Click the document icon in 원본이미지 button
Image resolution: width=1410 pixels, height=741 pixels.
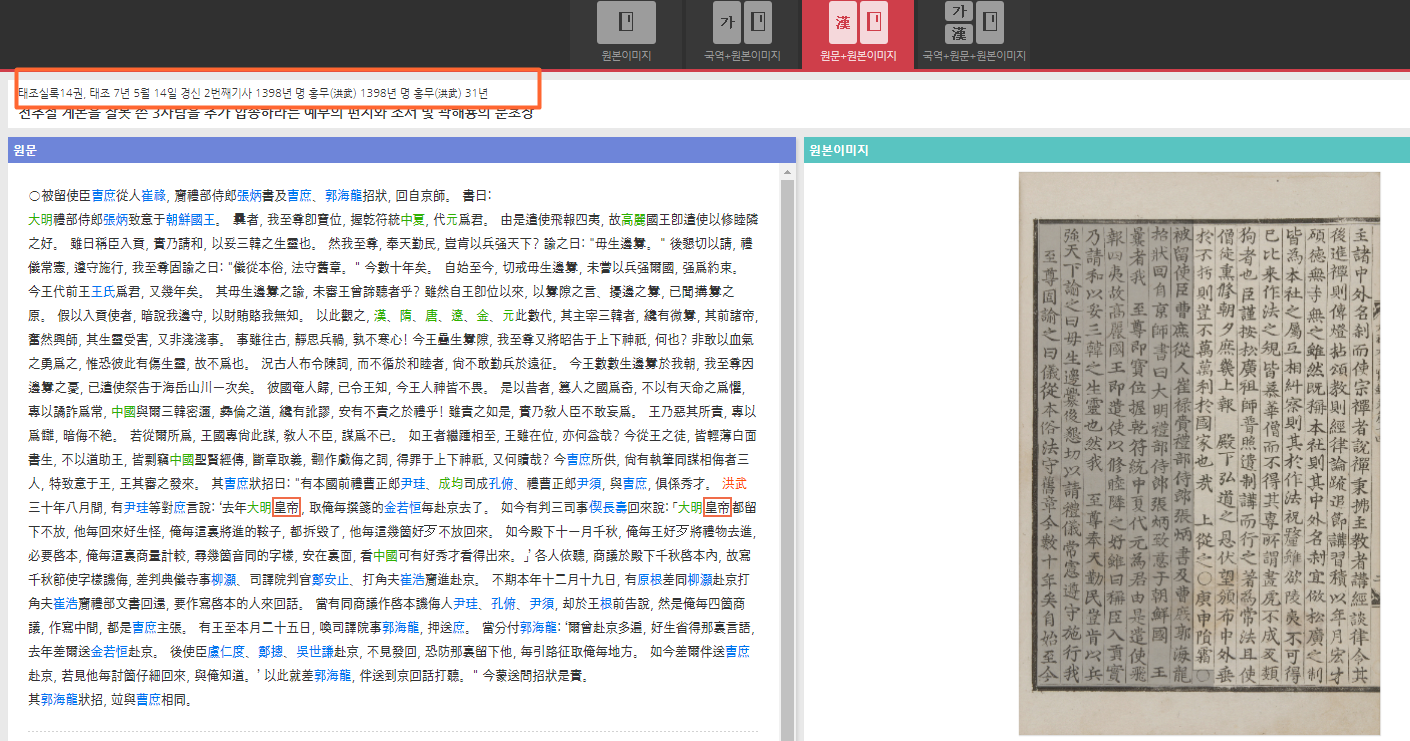tap(628, 20)
